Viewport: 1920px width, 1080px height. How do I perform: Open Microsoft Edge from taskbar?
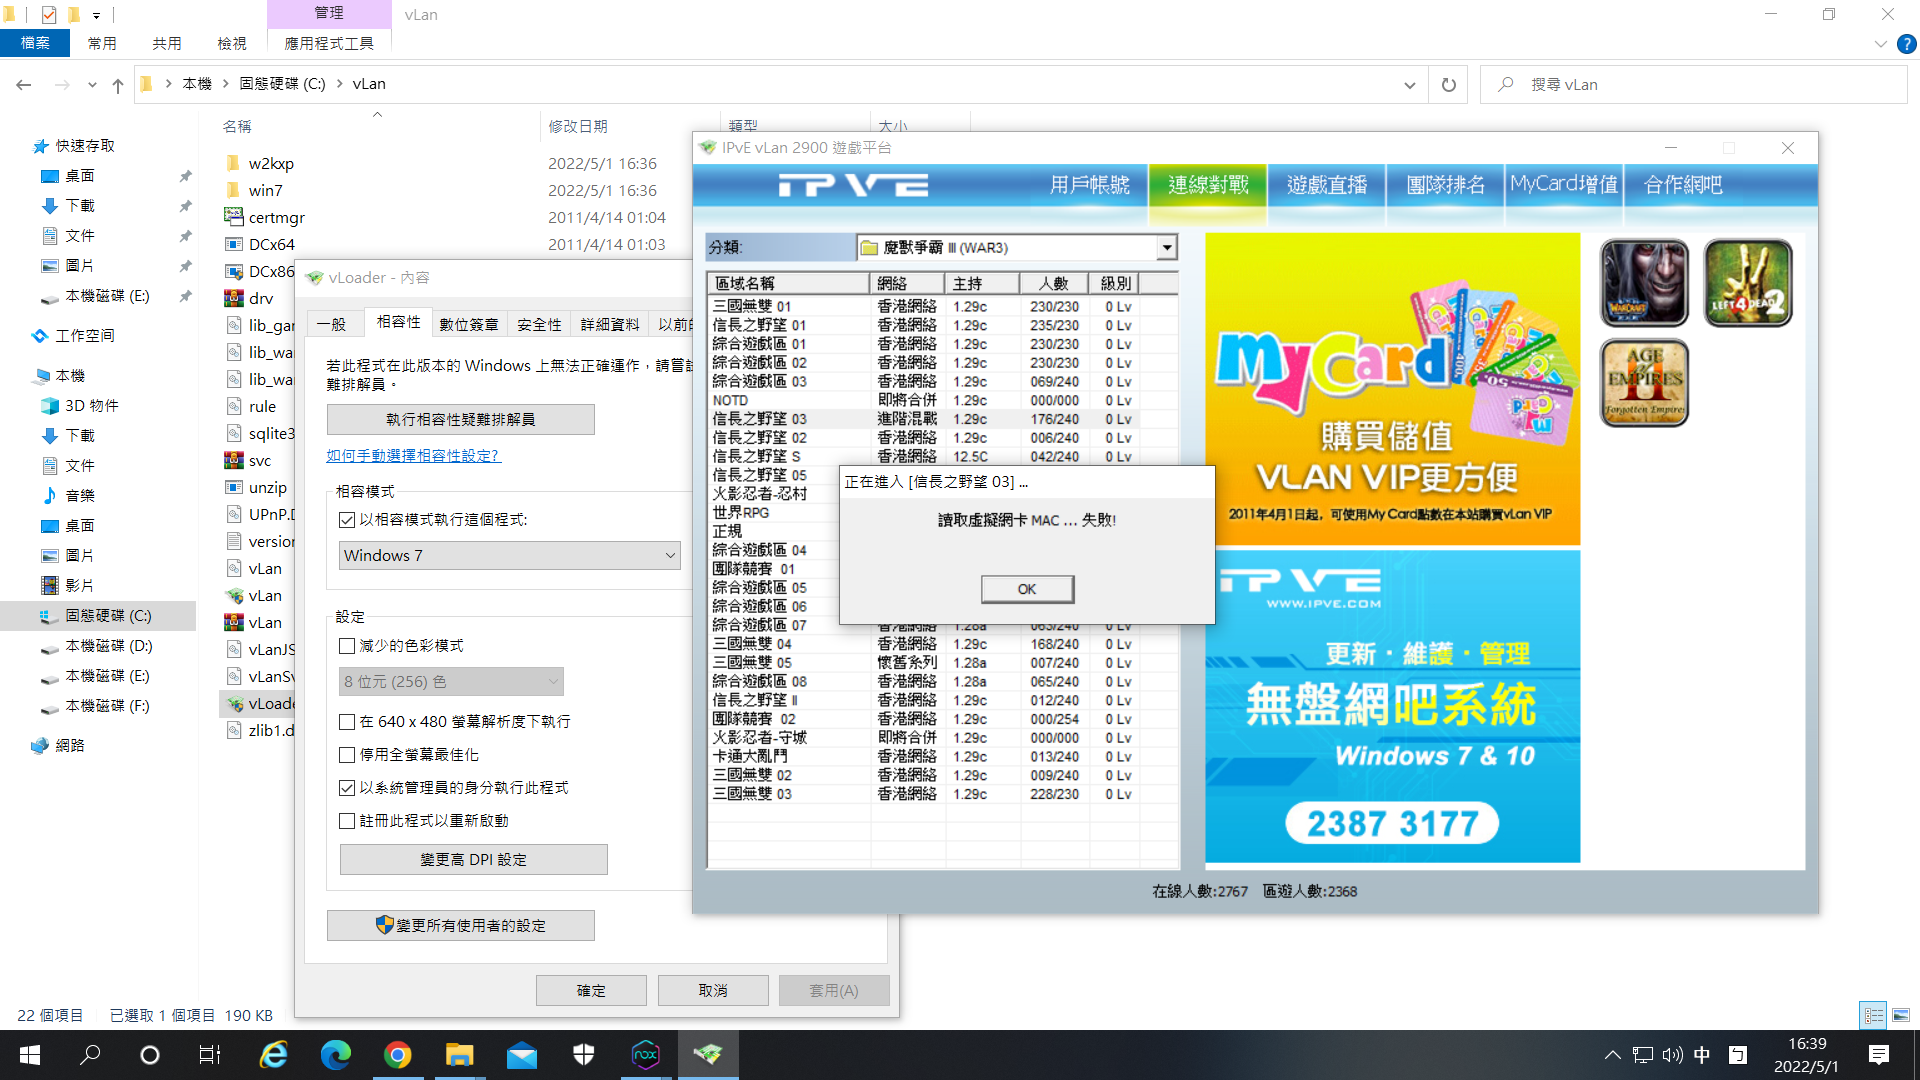[x=335, y=1055]
